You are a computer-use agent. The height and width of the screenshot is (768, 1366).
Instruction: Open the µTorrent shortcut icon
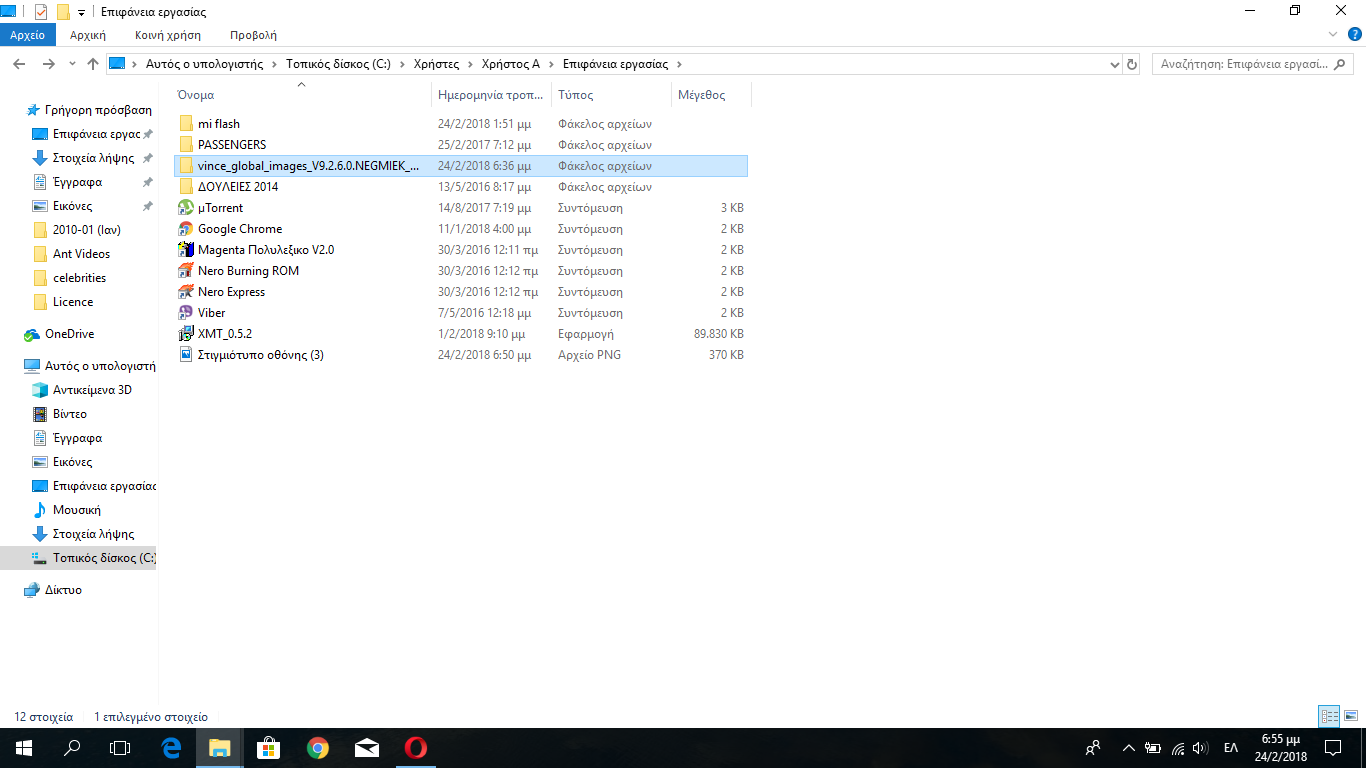(185, 208)
